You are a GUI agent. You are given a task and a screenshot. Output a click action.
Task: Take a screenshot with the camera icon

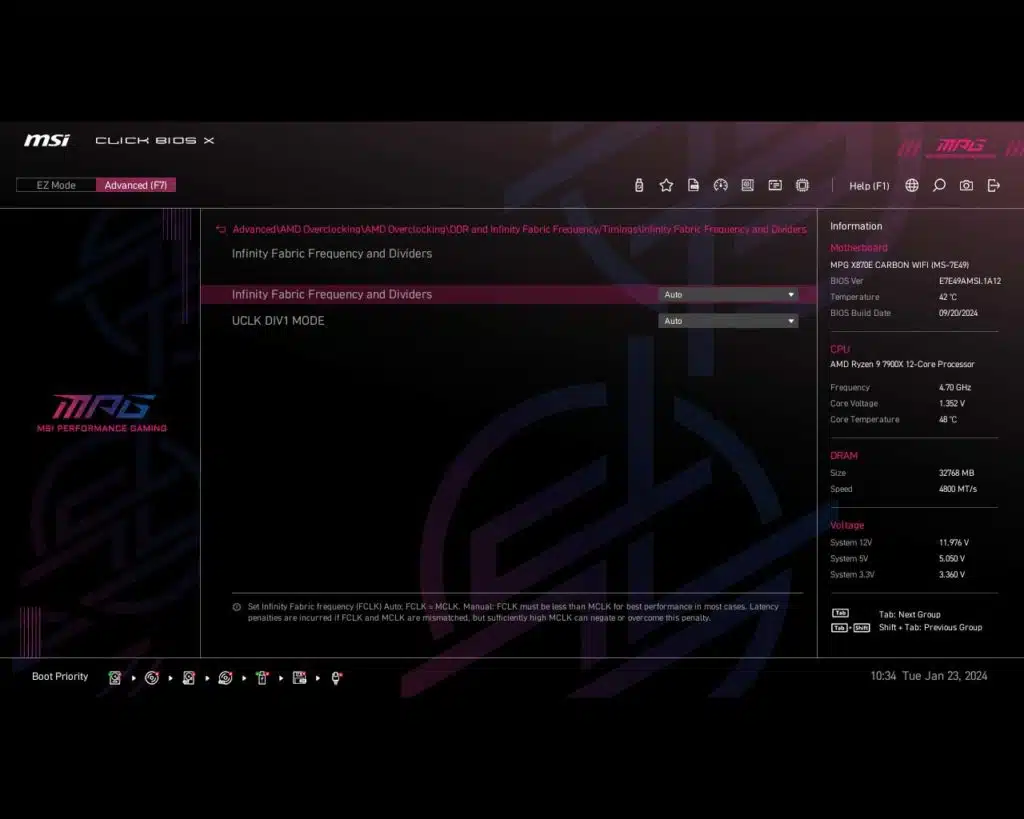coord(967,185)
